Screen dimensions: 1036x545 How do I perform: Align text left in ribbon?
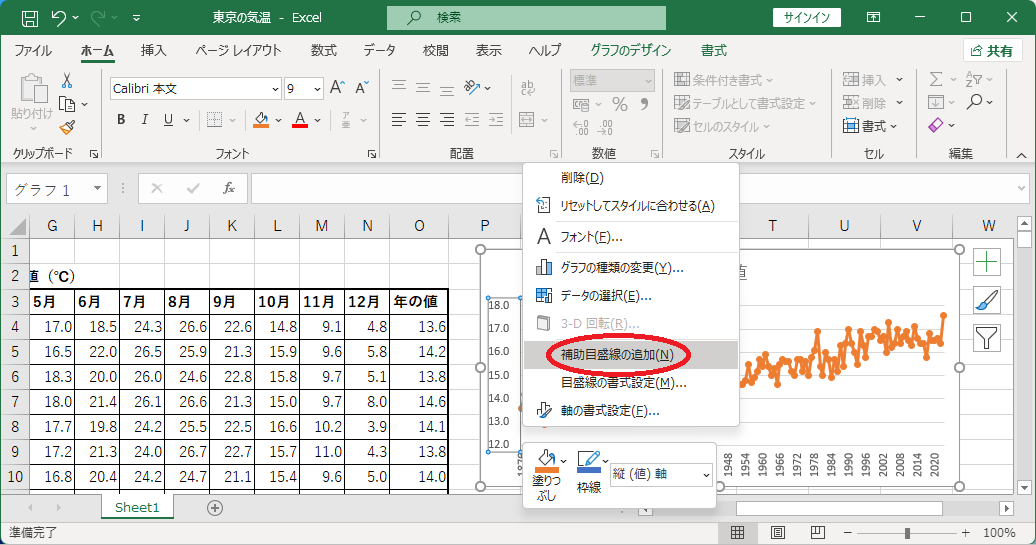(x=398, y=120)
